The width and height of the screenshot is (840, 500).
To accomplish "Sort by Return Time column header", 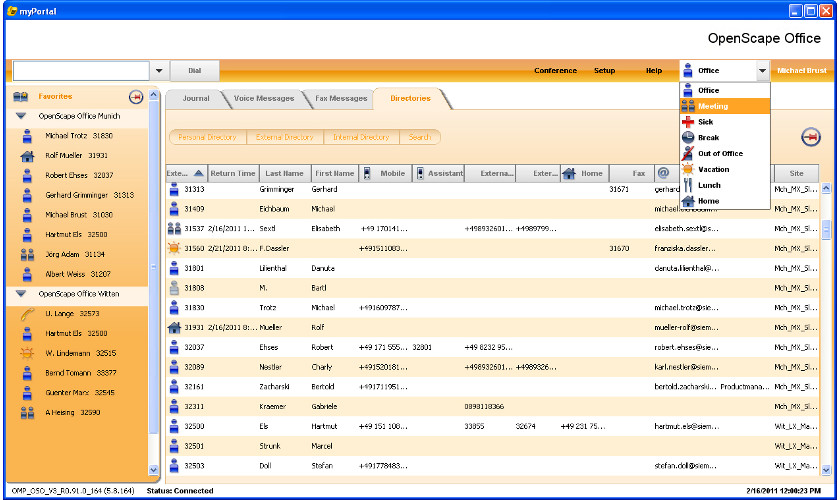I will (x=233, y=173).
